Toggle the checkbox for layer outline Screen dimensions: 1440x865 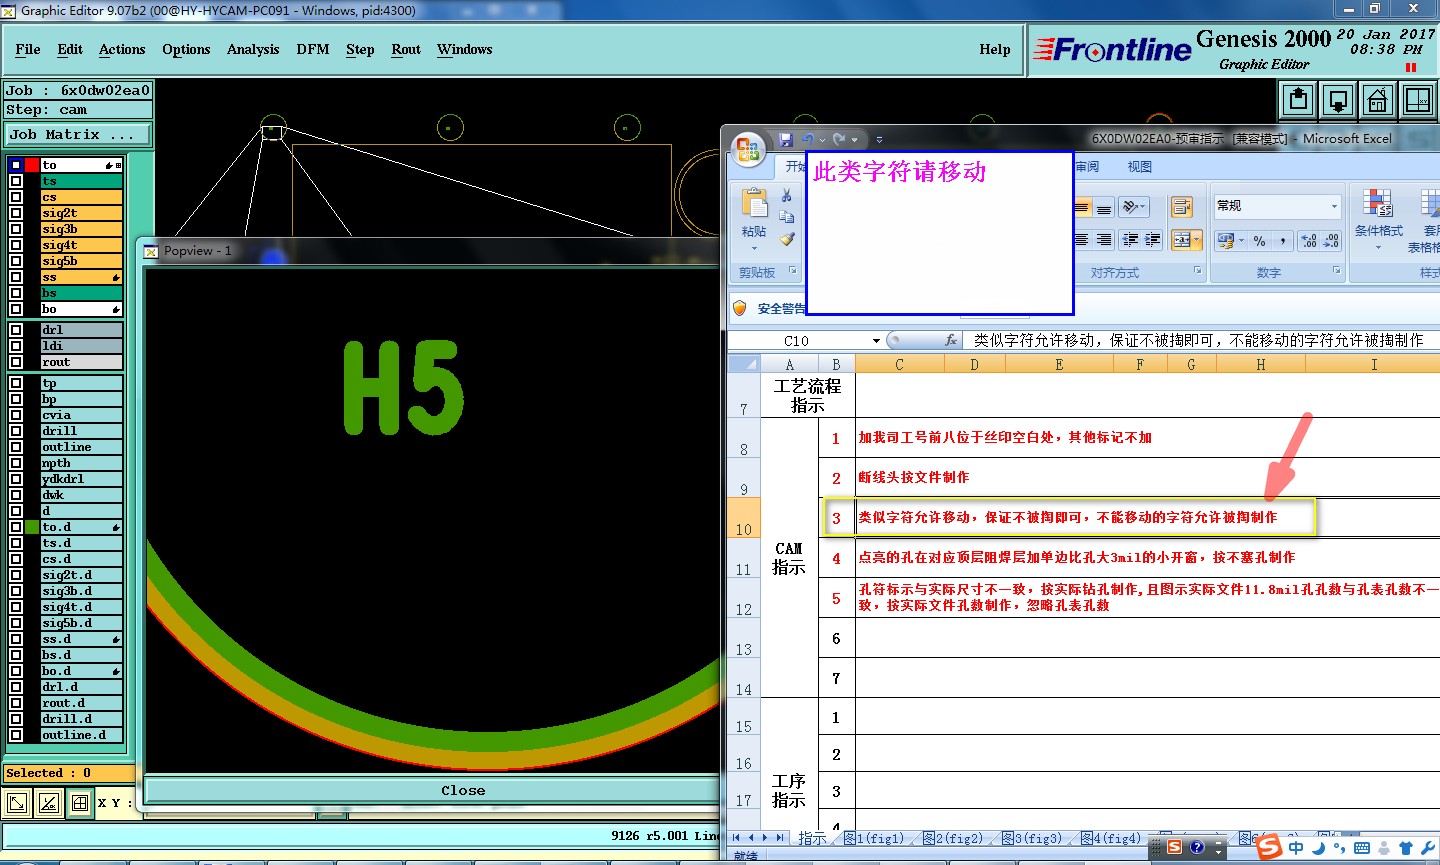tap(16, 447)
